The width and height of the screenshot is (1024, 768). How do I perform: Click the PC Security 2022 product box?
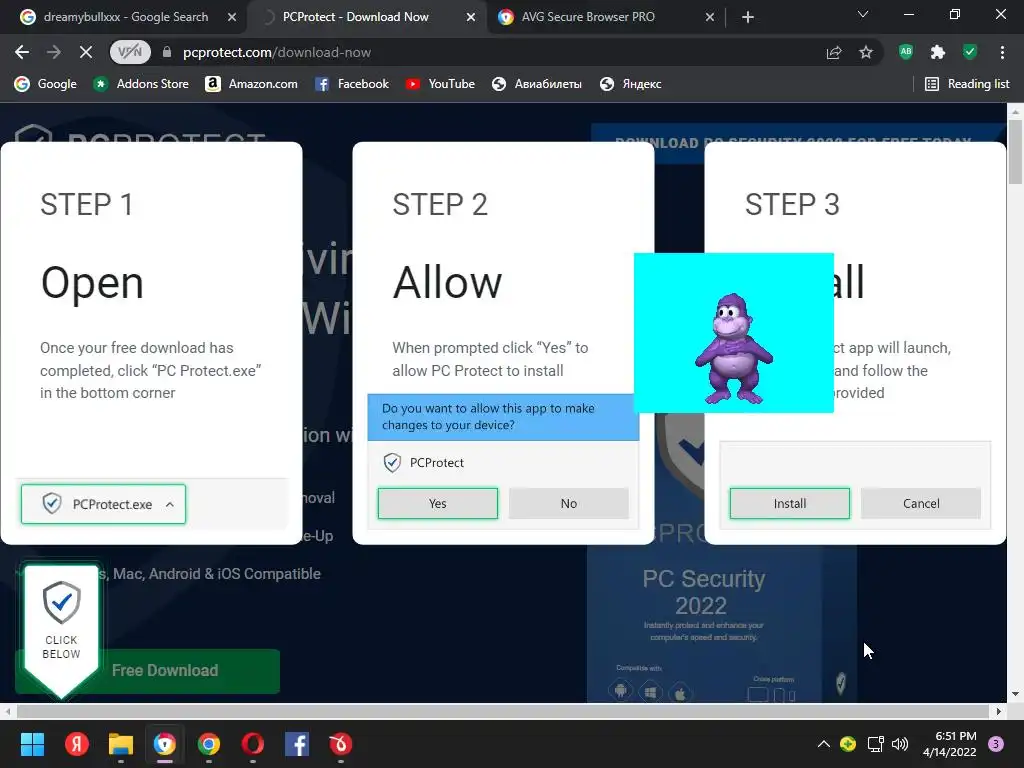[x=722, y=624]
